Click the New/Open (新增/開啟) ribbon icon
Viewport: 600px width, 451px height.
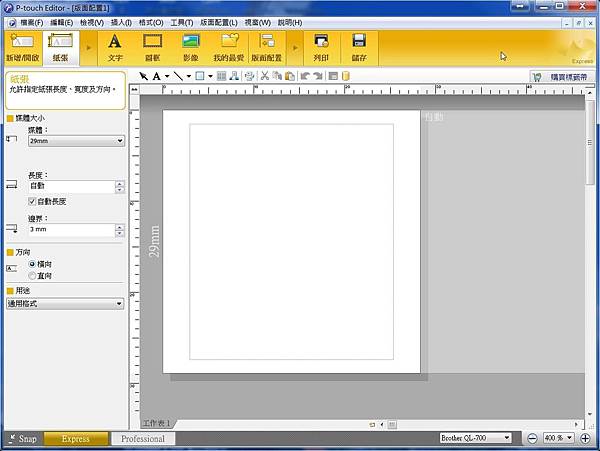coord(23,48)
